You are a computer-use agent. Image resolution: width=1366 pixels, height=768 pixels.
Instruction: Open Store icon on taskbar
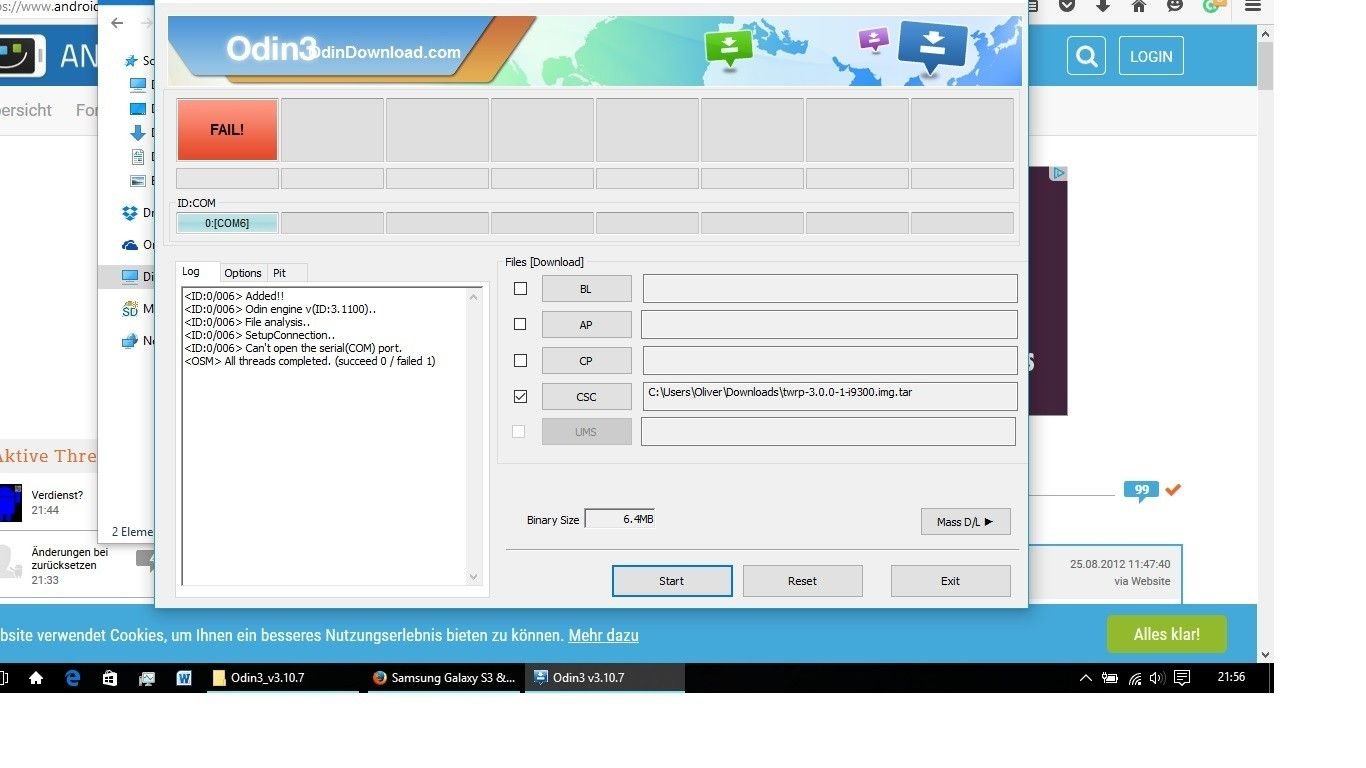[110, 678]
